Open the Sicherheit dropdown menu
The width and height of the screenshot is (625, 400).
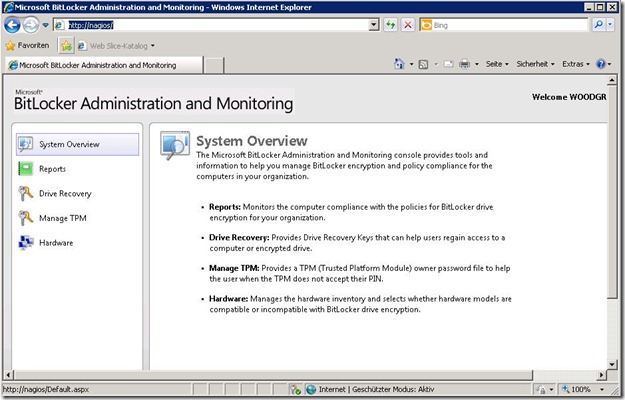pyautogui.click(x=535, y=64)
